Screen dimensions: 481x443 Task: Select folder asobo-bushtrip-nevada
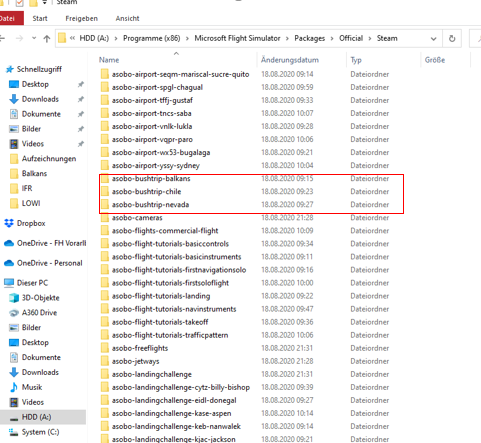pyautogui.click(x=150, y=205)
